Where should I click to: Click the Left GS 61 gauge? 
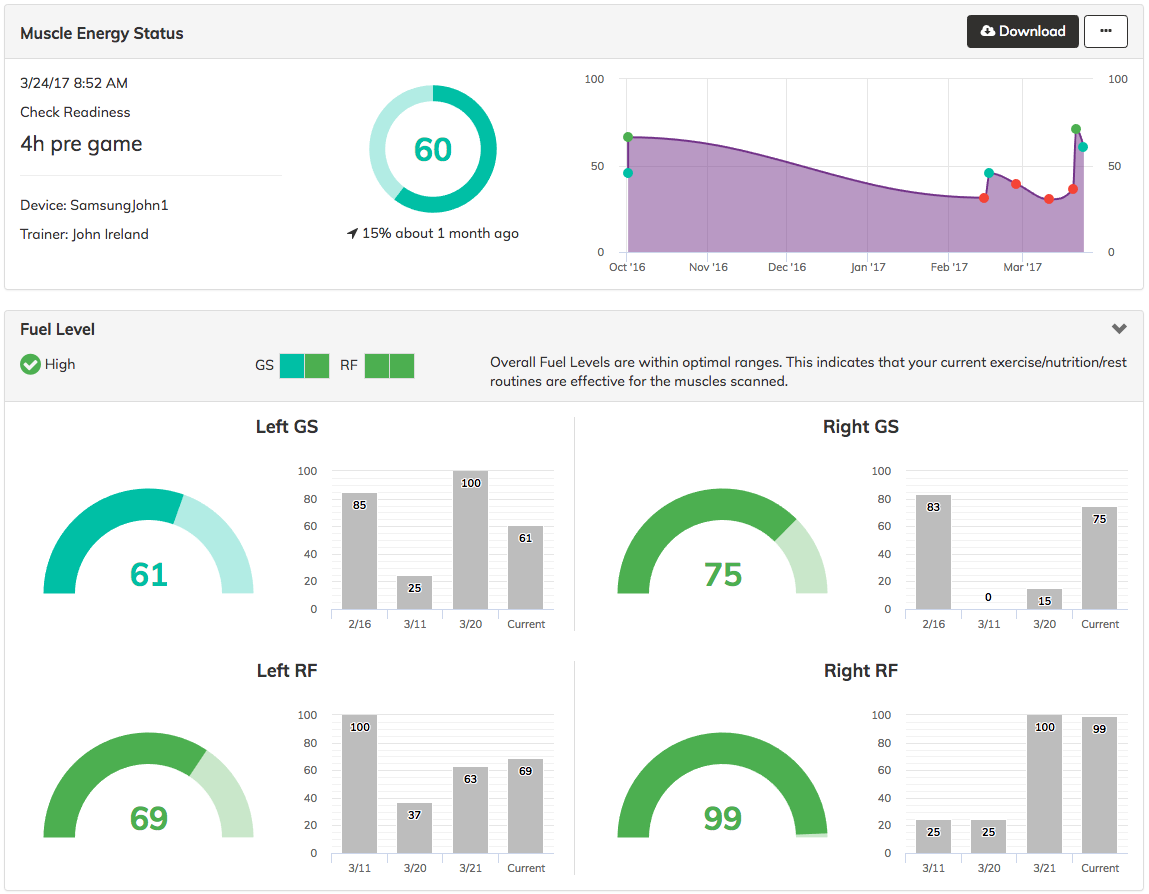pyautogui.click(x=149, y=541)
